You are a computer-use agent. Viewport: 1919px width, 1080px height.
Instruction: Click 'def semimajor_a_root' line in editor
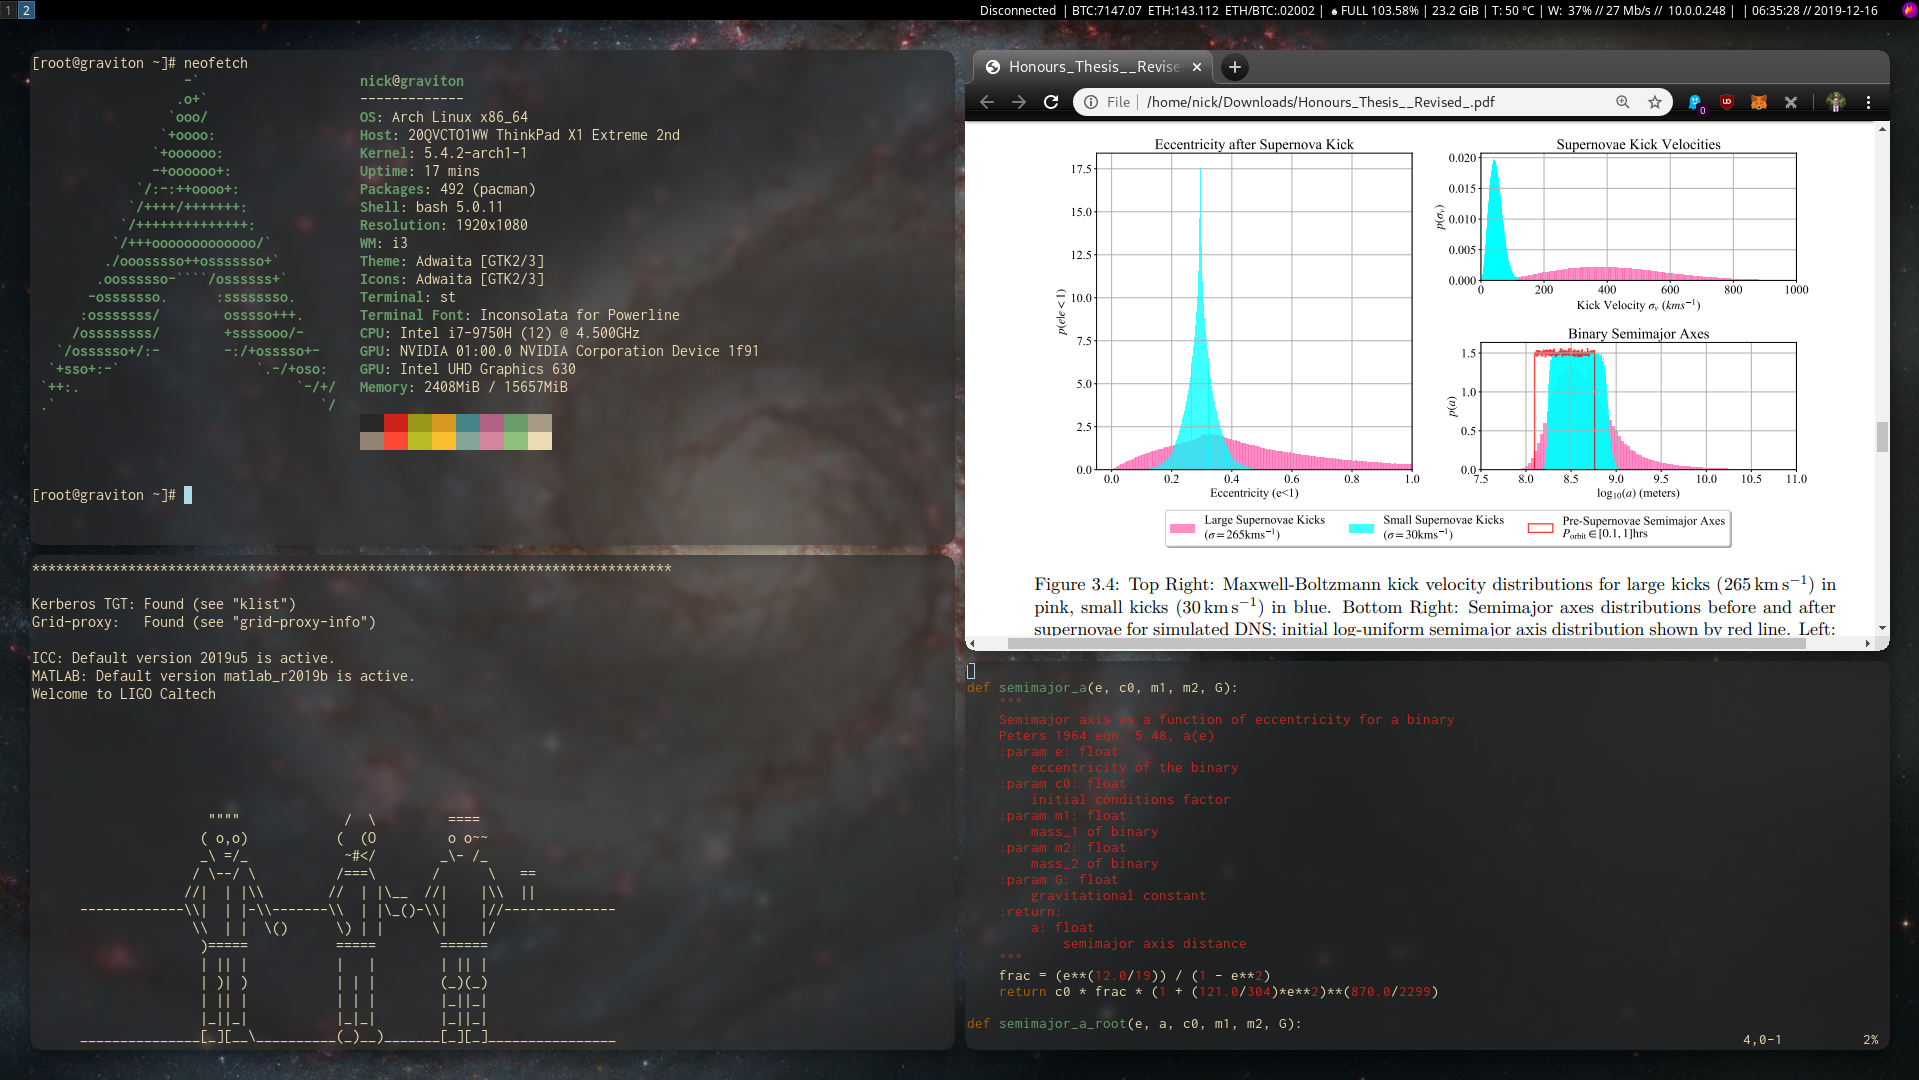(1134, 1024)
